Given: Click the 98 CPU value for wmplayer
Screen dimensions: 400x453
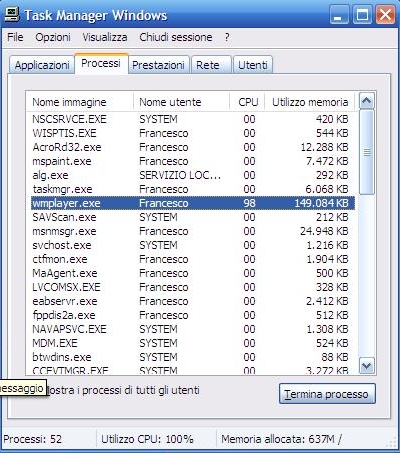Looking at the screenshot, I should [249, 203].
